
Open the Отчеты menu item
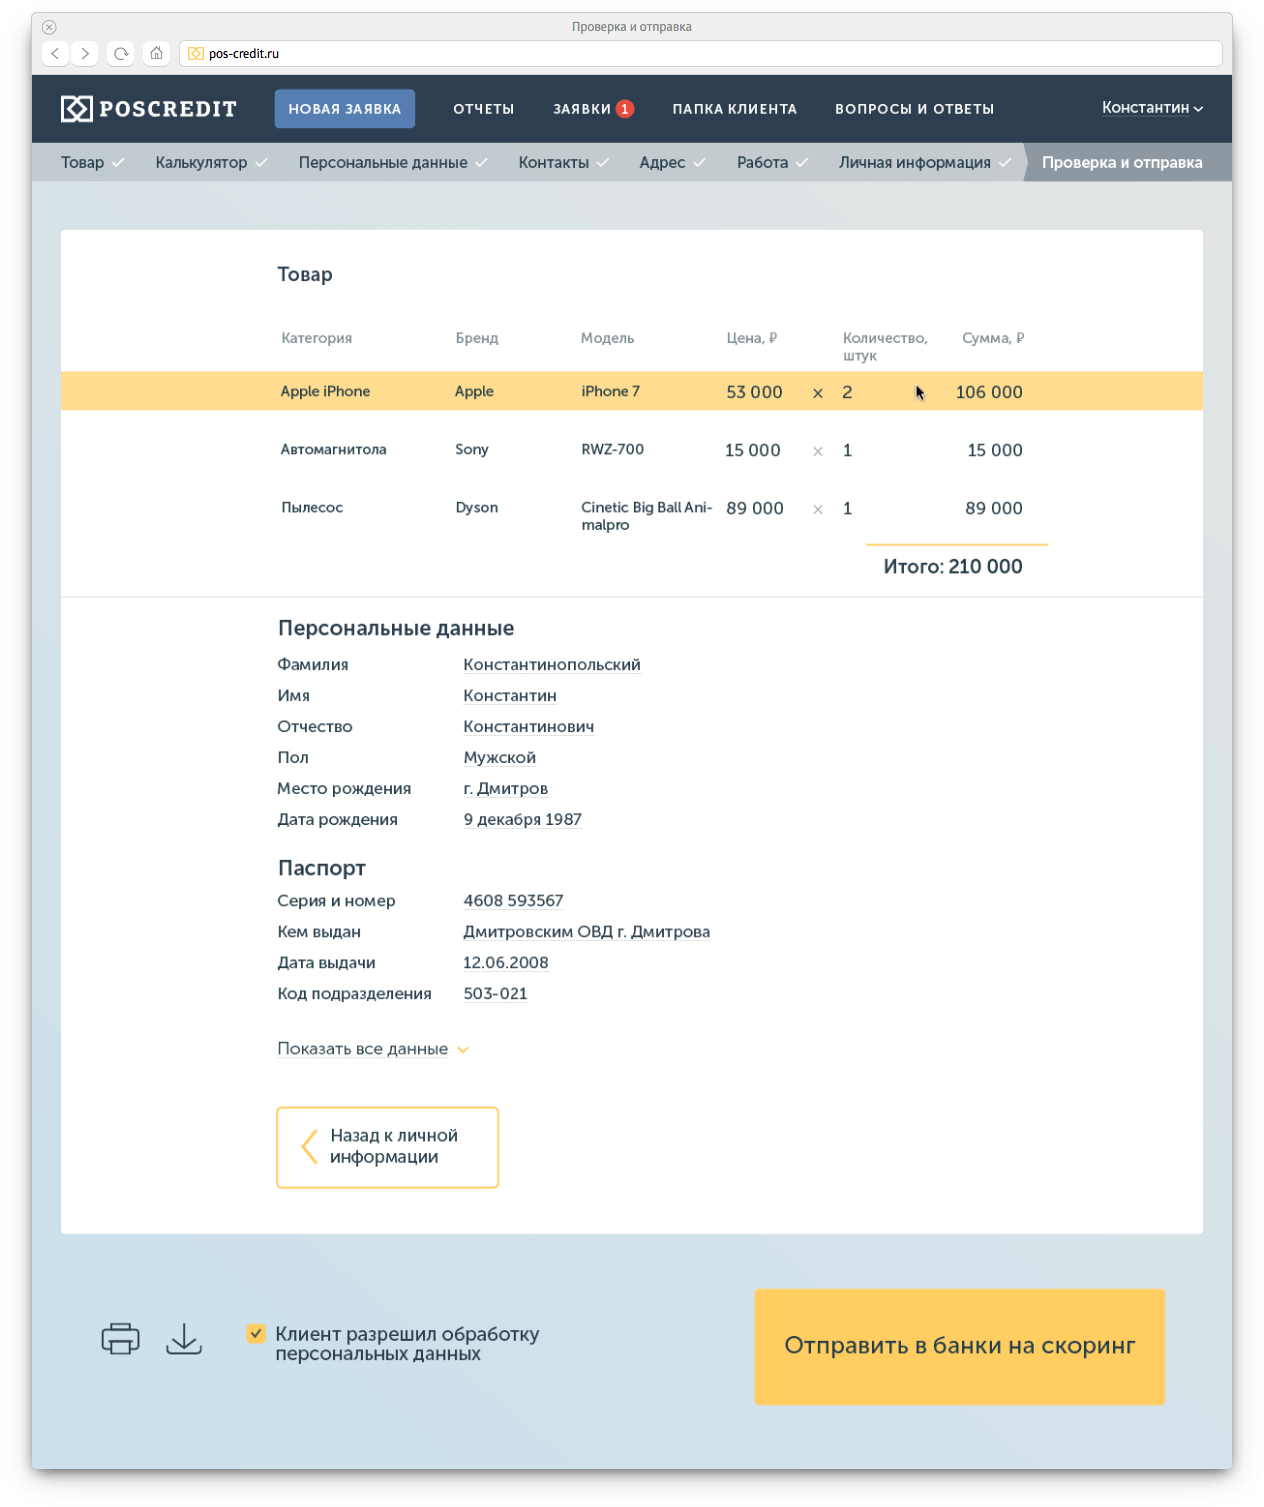point(483,109)
